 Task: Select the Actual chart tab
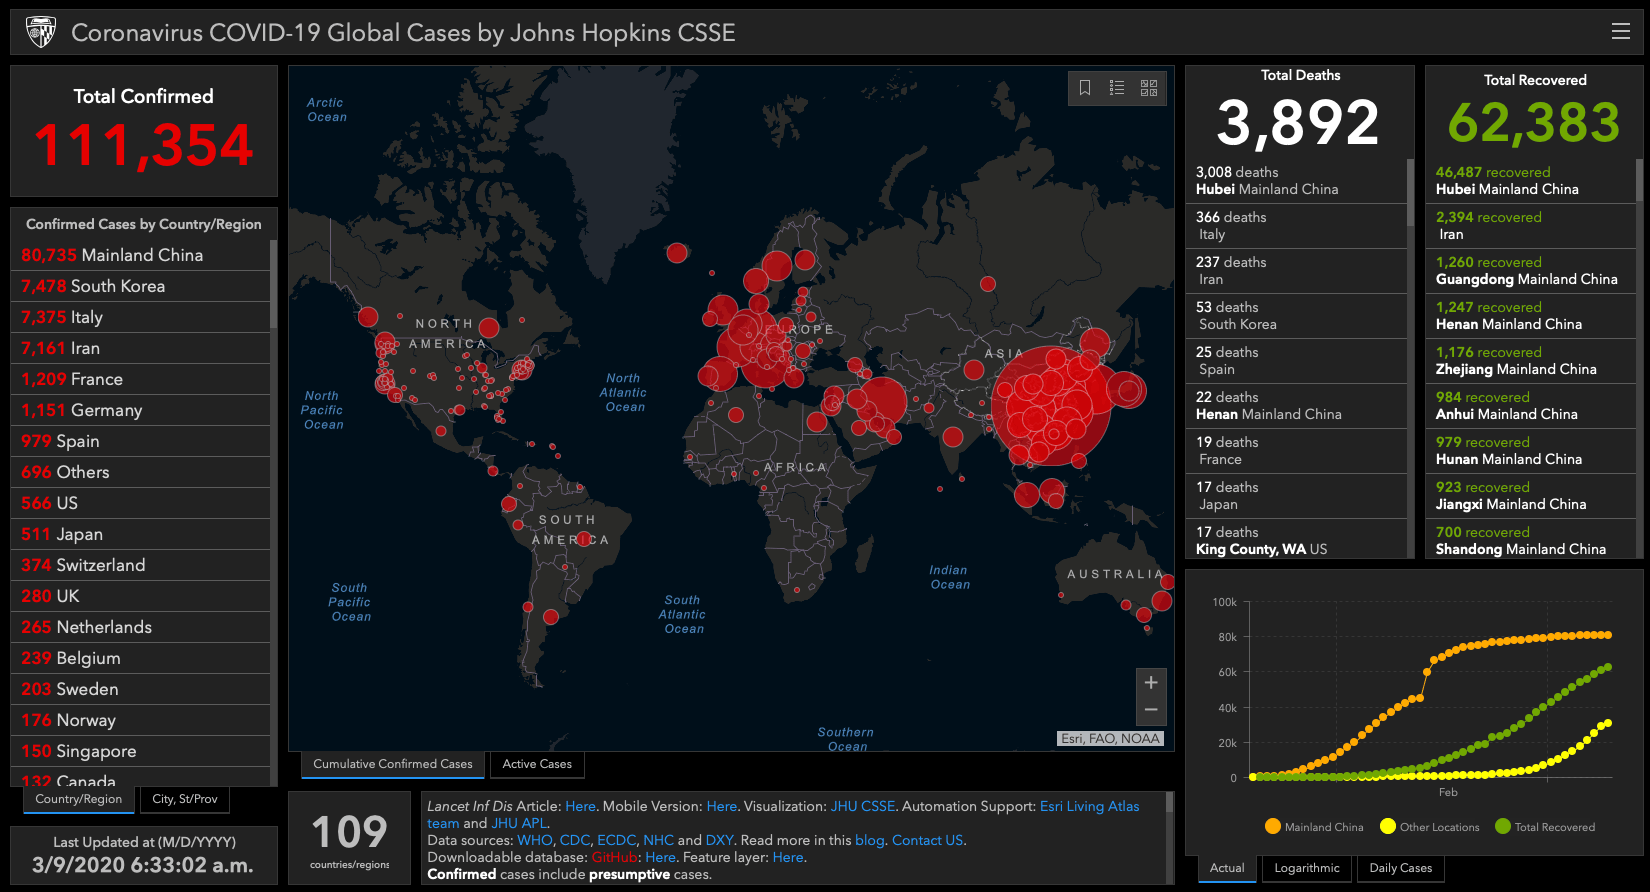pos(1227,868)
